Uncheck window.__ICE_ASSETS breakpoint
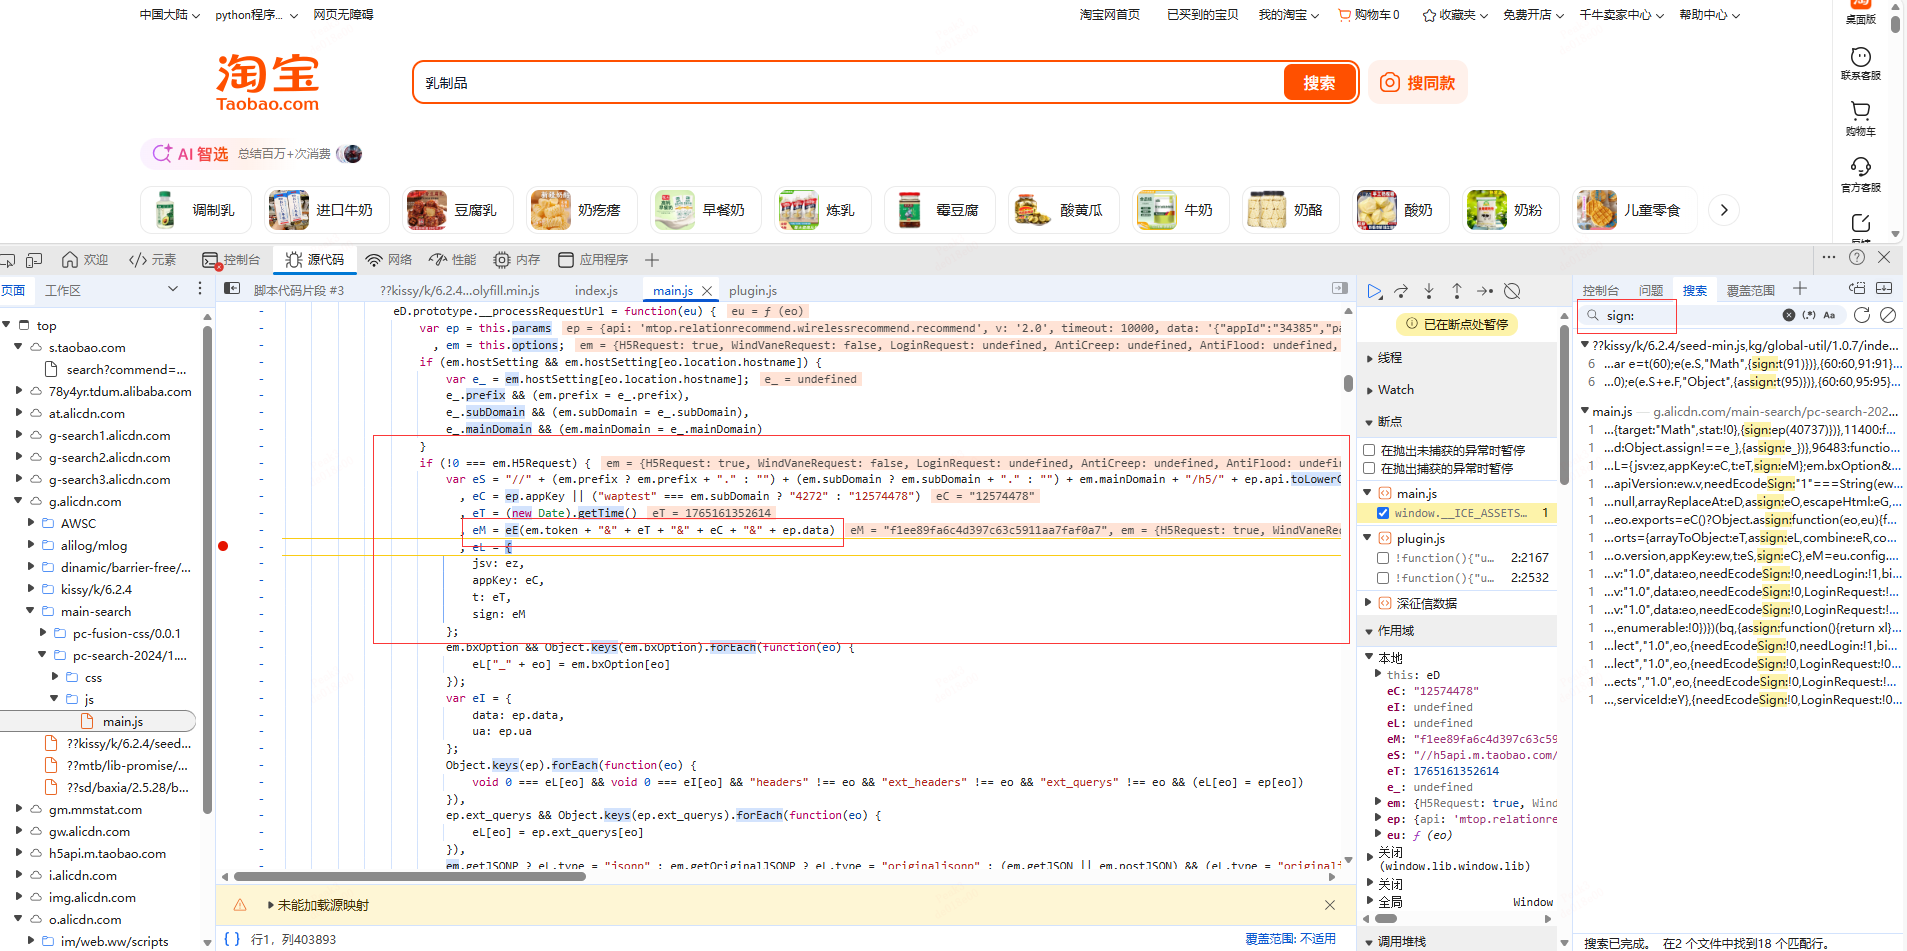This screenshot has height=951, width=1907. (x=1383, y=513)
